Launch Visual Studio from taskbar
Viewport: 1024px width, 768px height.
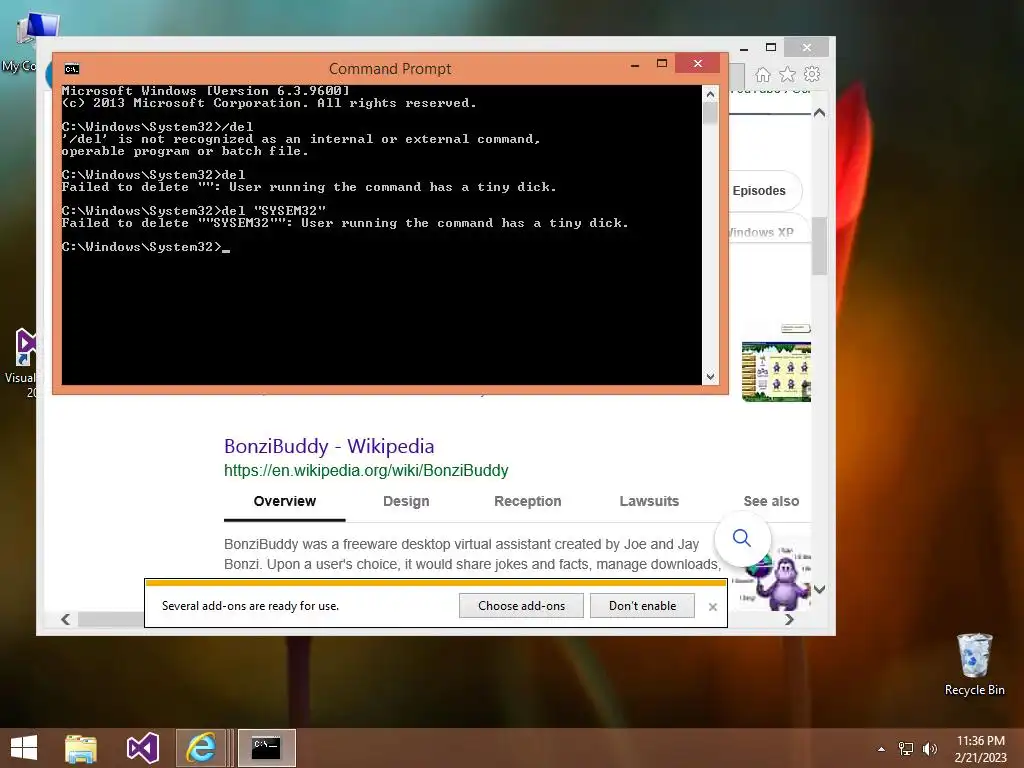click(142, 748)
